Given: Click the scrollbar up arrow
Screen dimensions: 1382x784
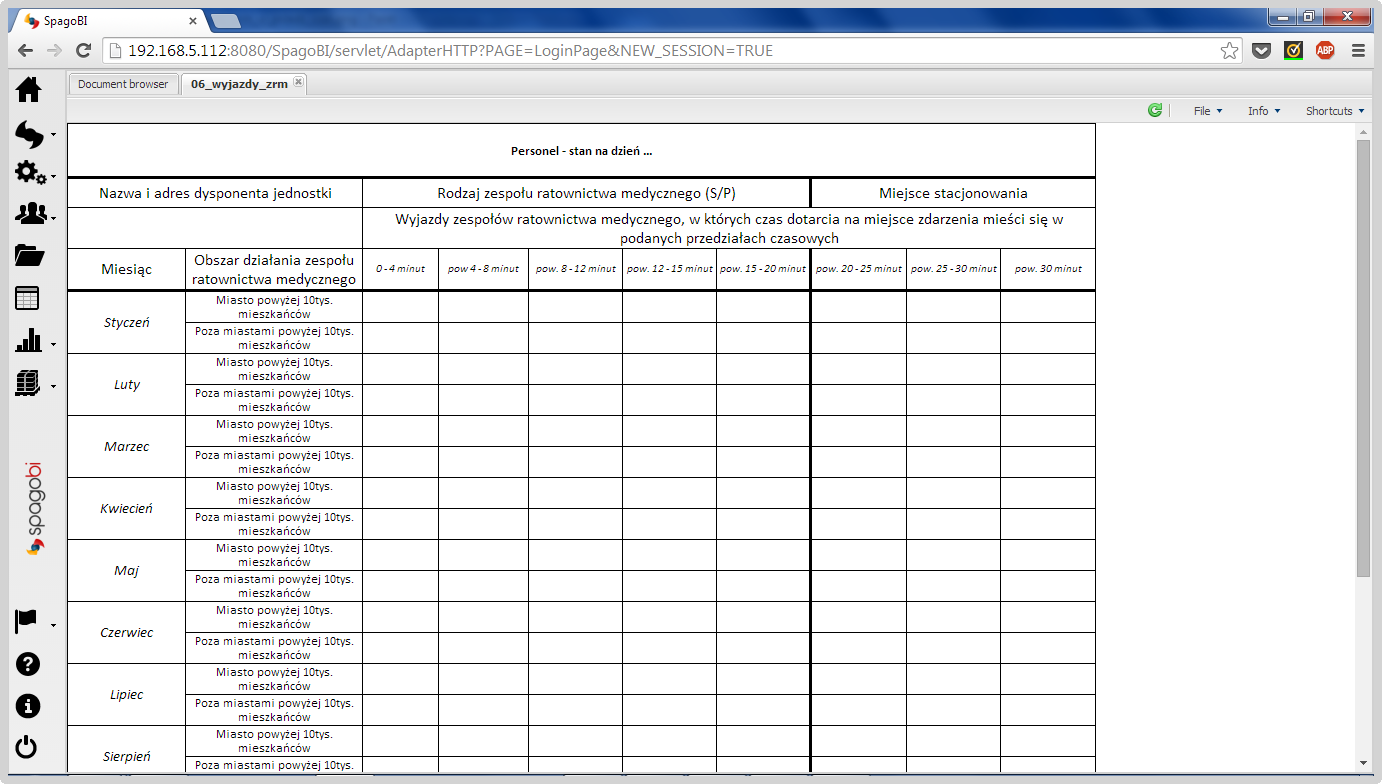Looking at the screenshot, I should click(1363, 131).
